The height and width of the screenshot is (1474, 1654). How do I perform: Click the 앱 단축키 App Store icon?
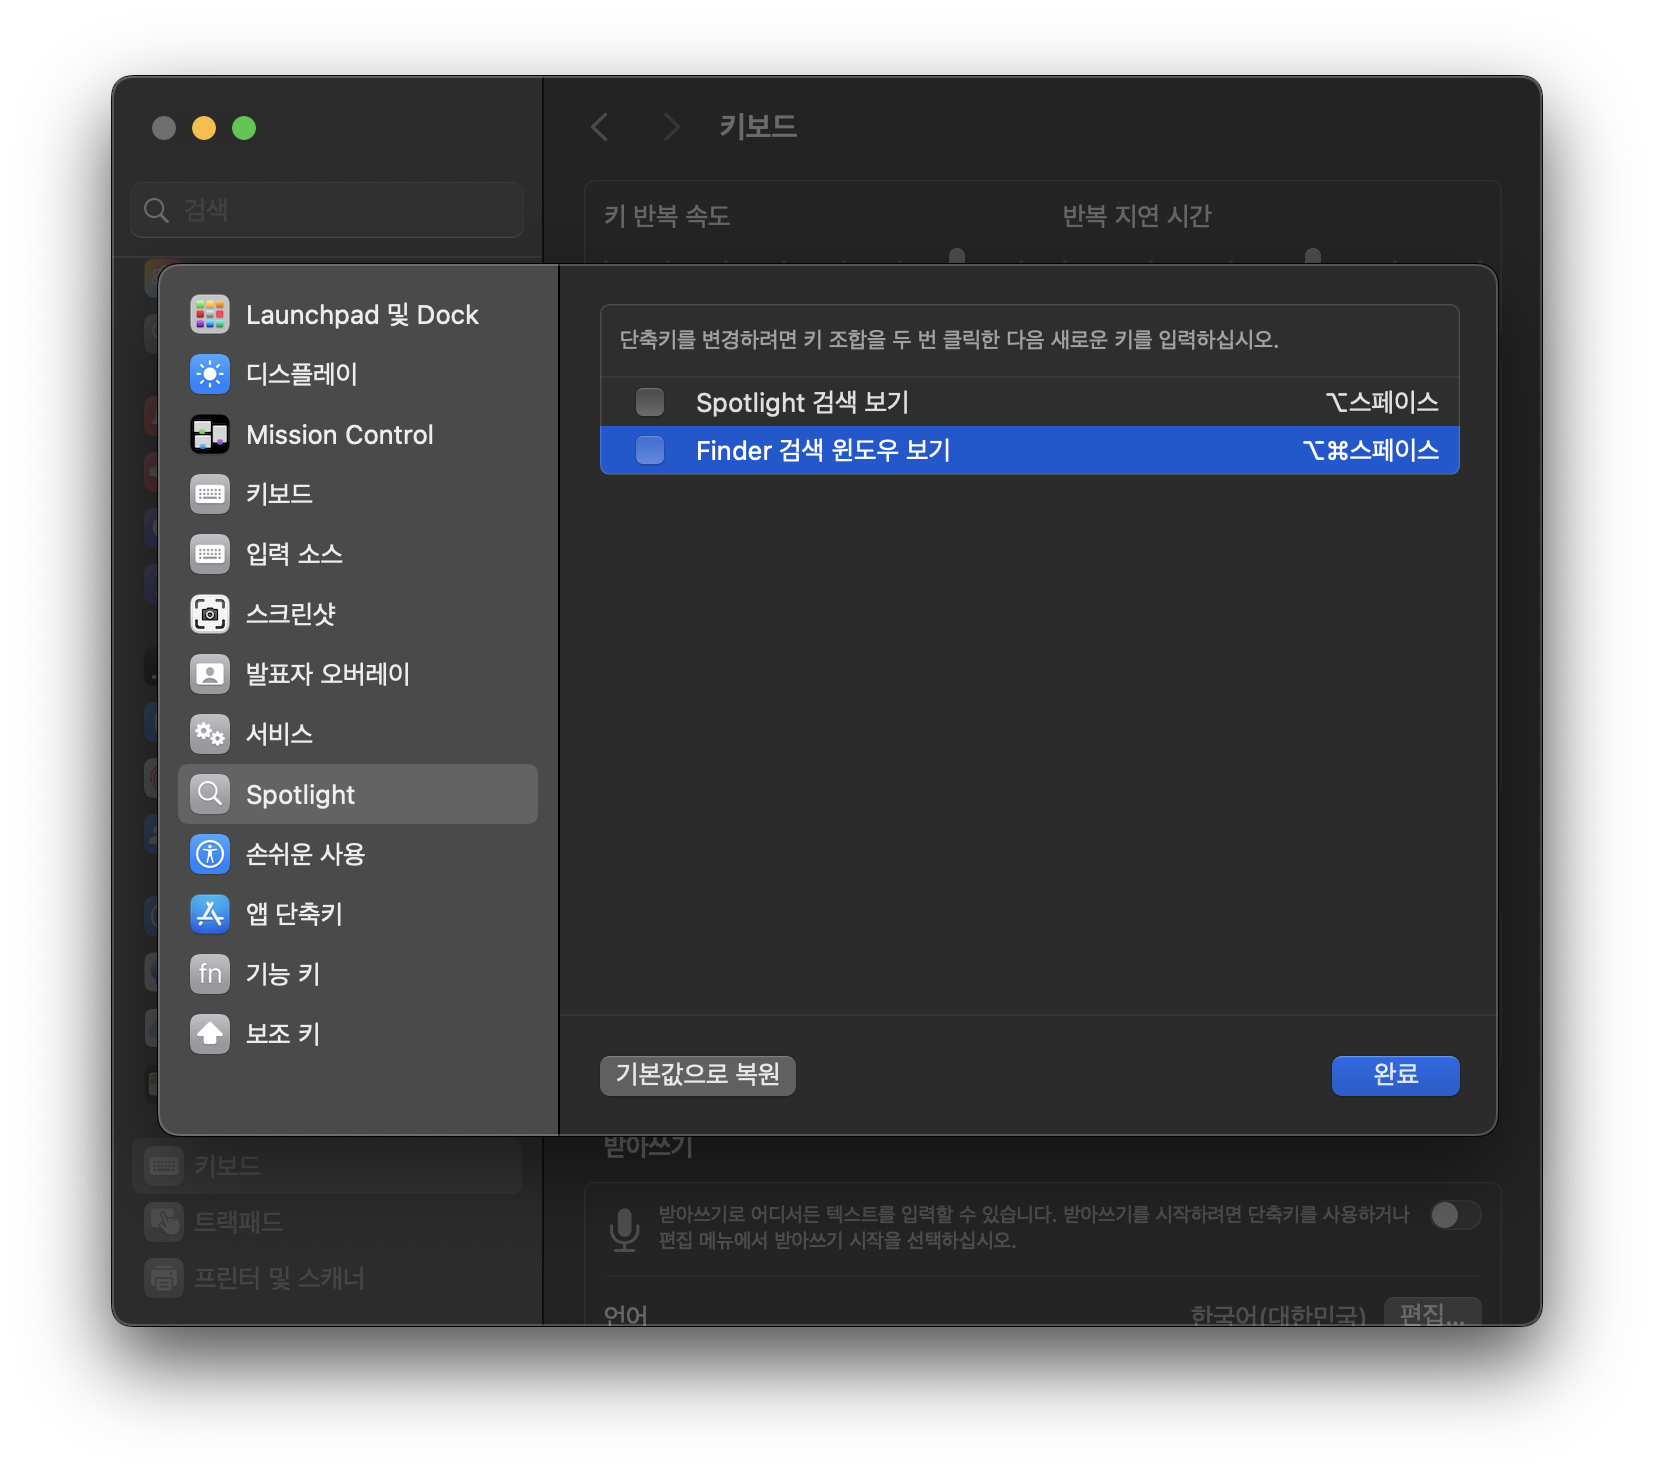pos(210,914)
